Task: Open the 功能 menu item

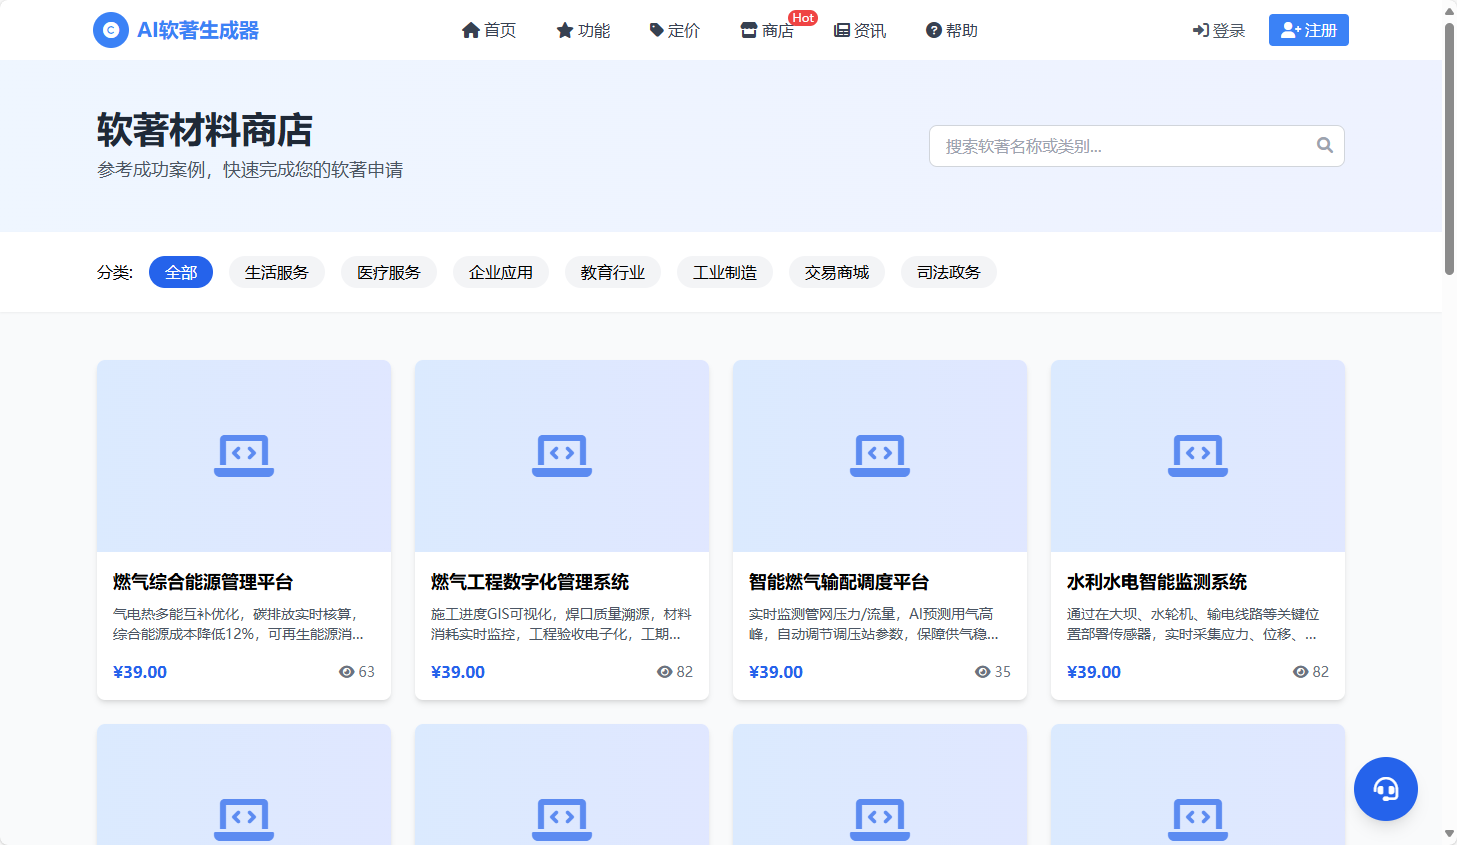Action: point(583,31)
